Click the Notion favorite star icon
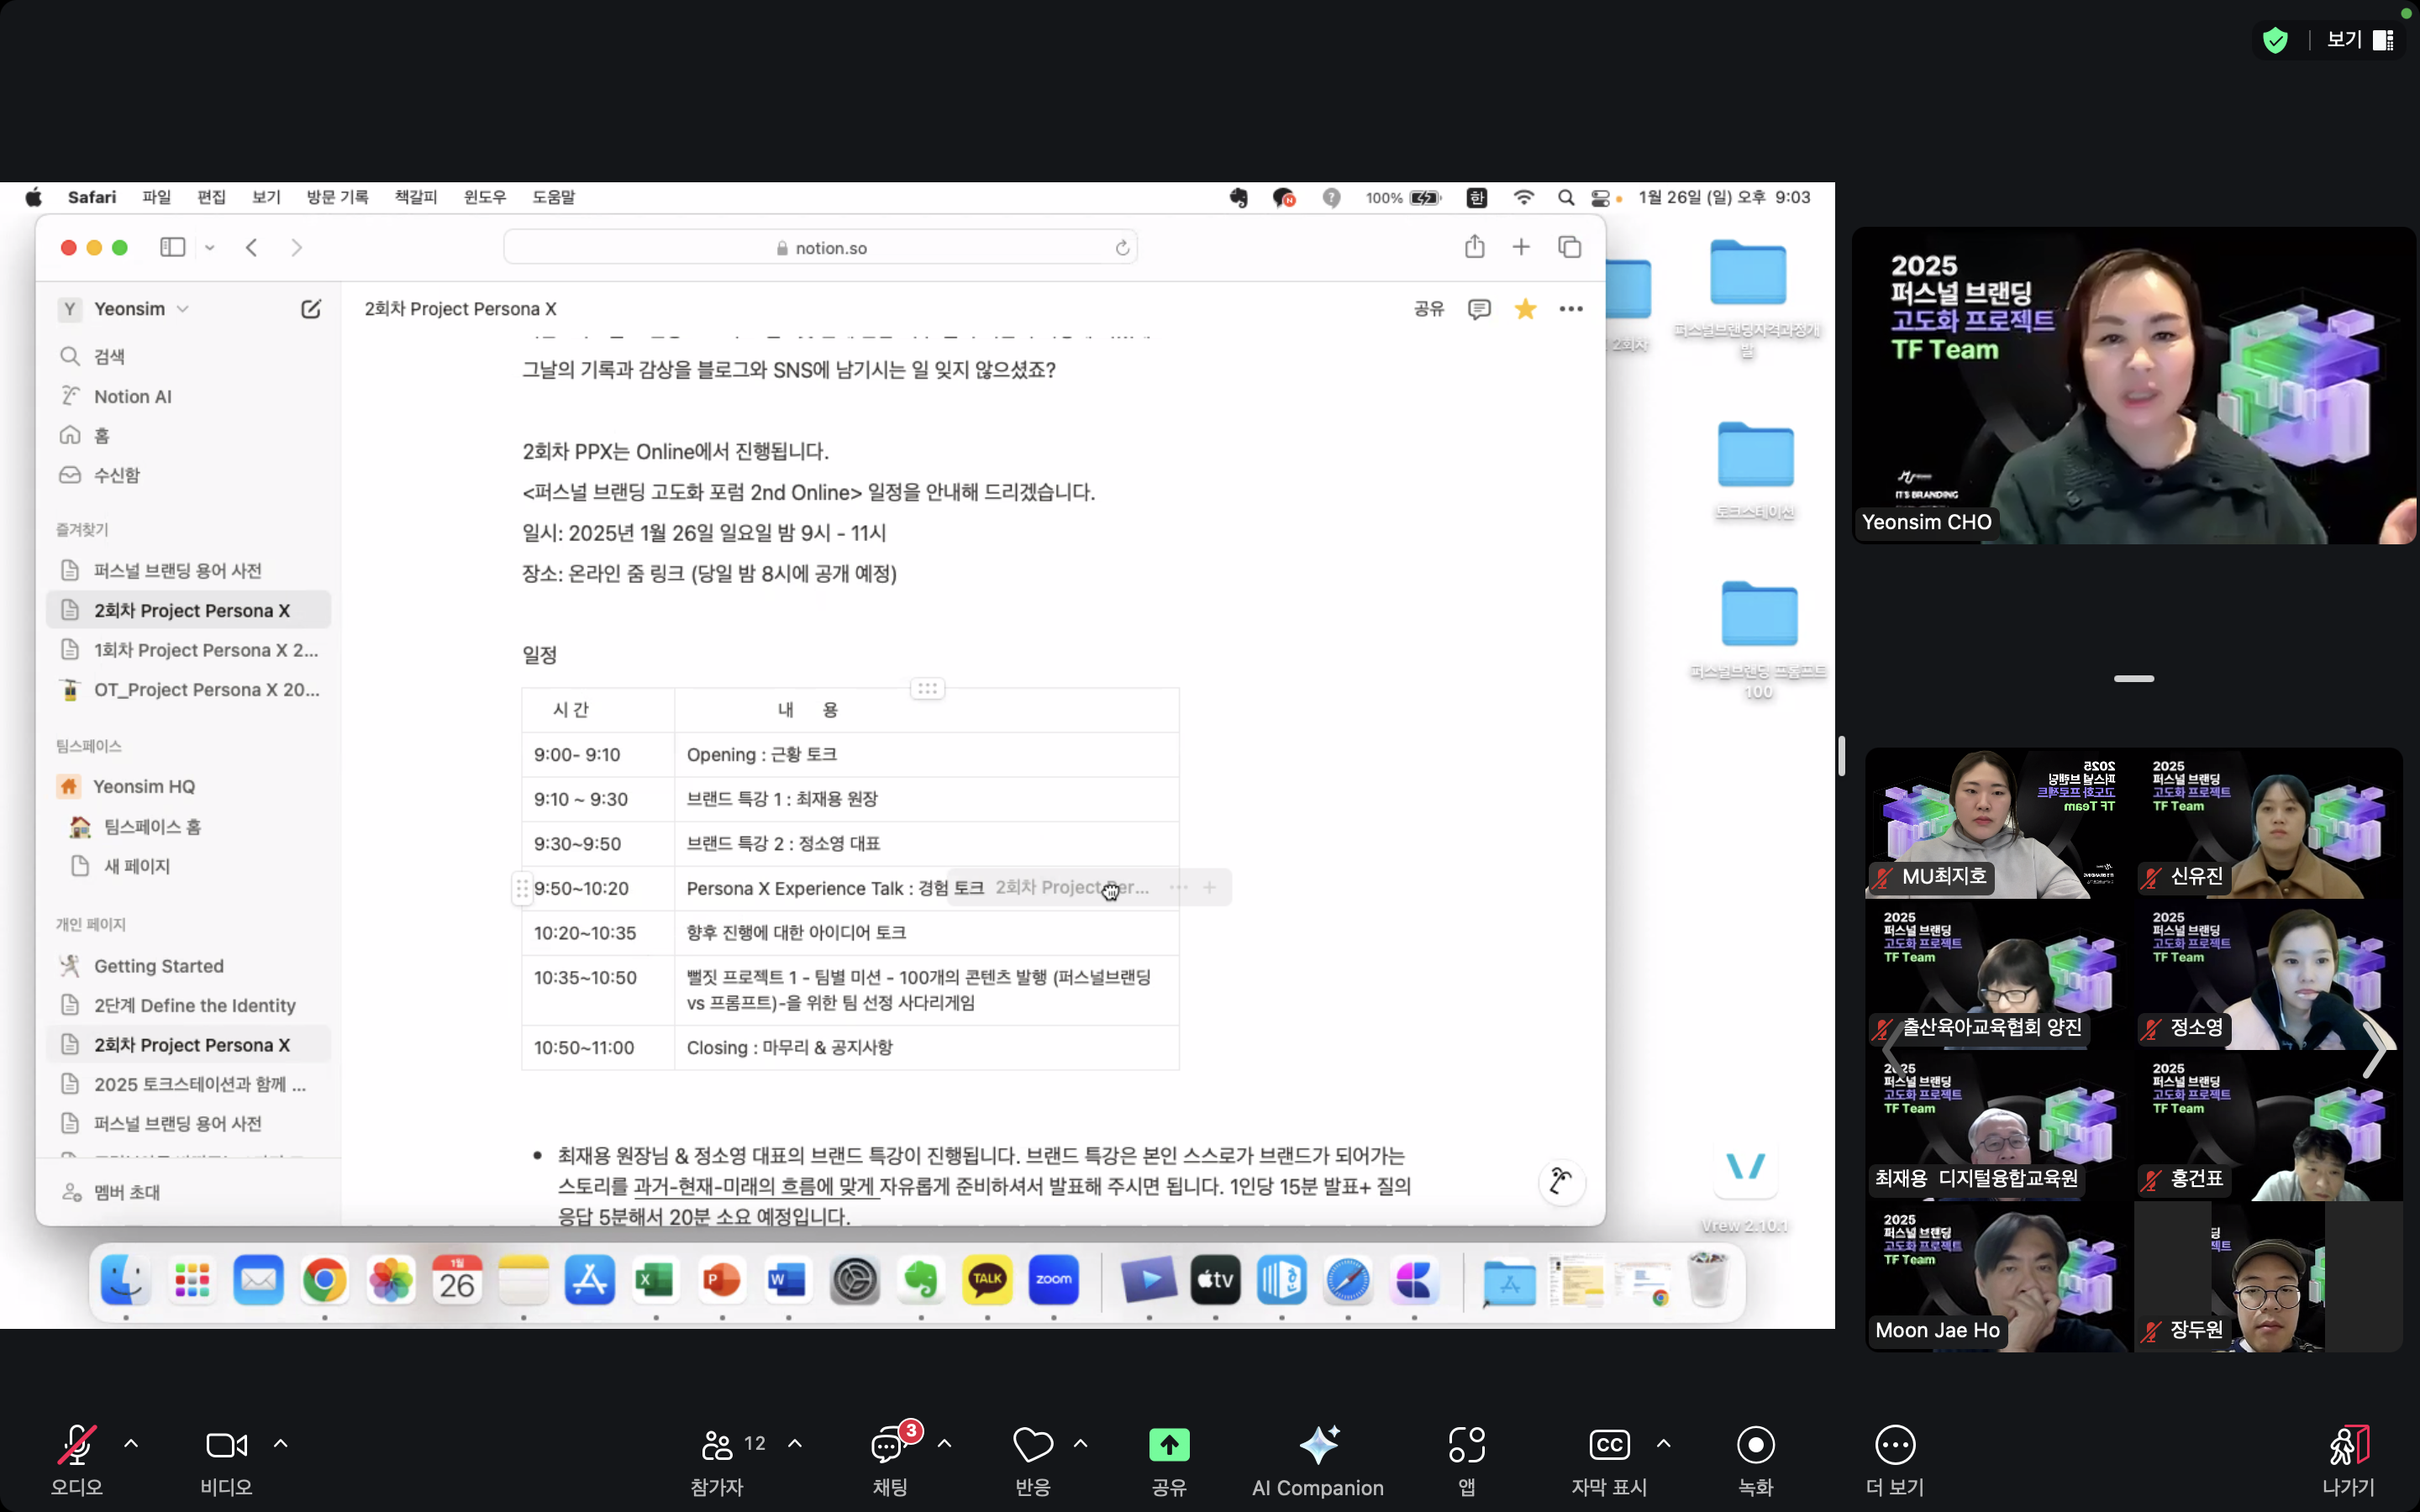This screenshot has height=1512, width=2420. (1525, 309)
